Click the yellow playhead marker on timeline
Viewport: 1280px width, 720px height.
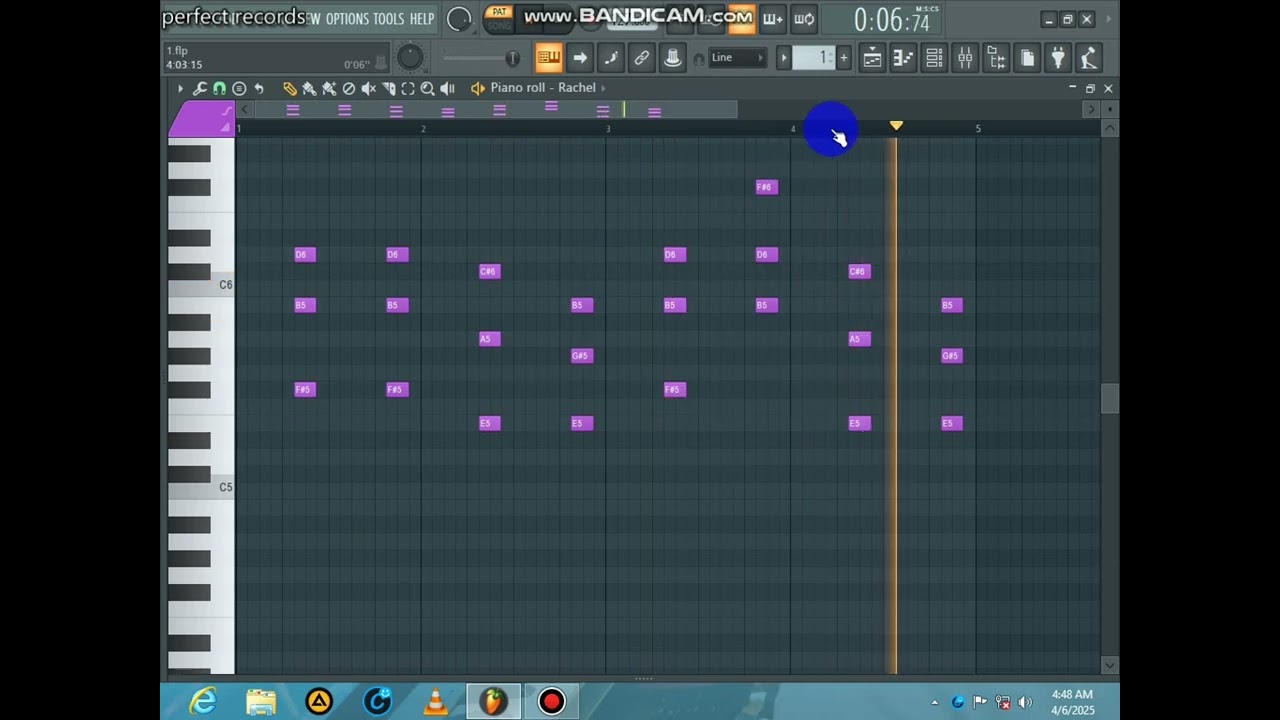click(x=896, y=125)
